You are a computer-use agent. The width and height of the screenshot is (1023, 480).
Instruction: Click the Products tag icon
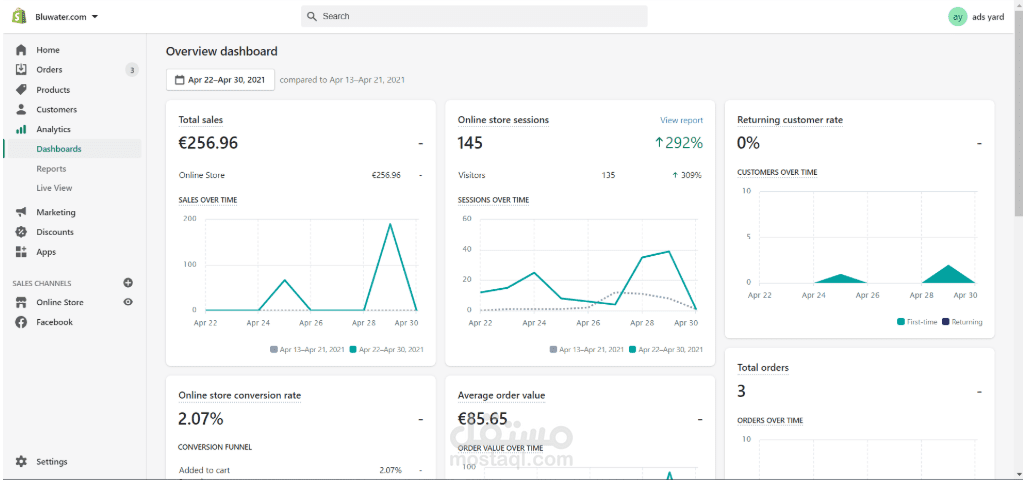[22, 90]
